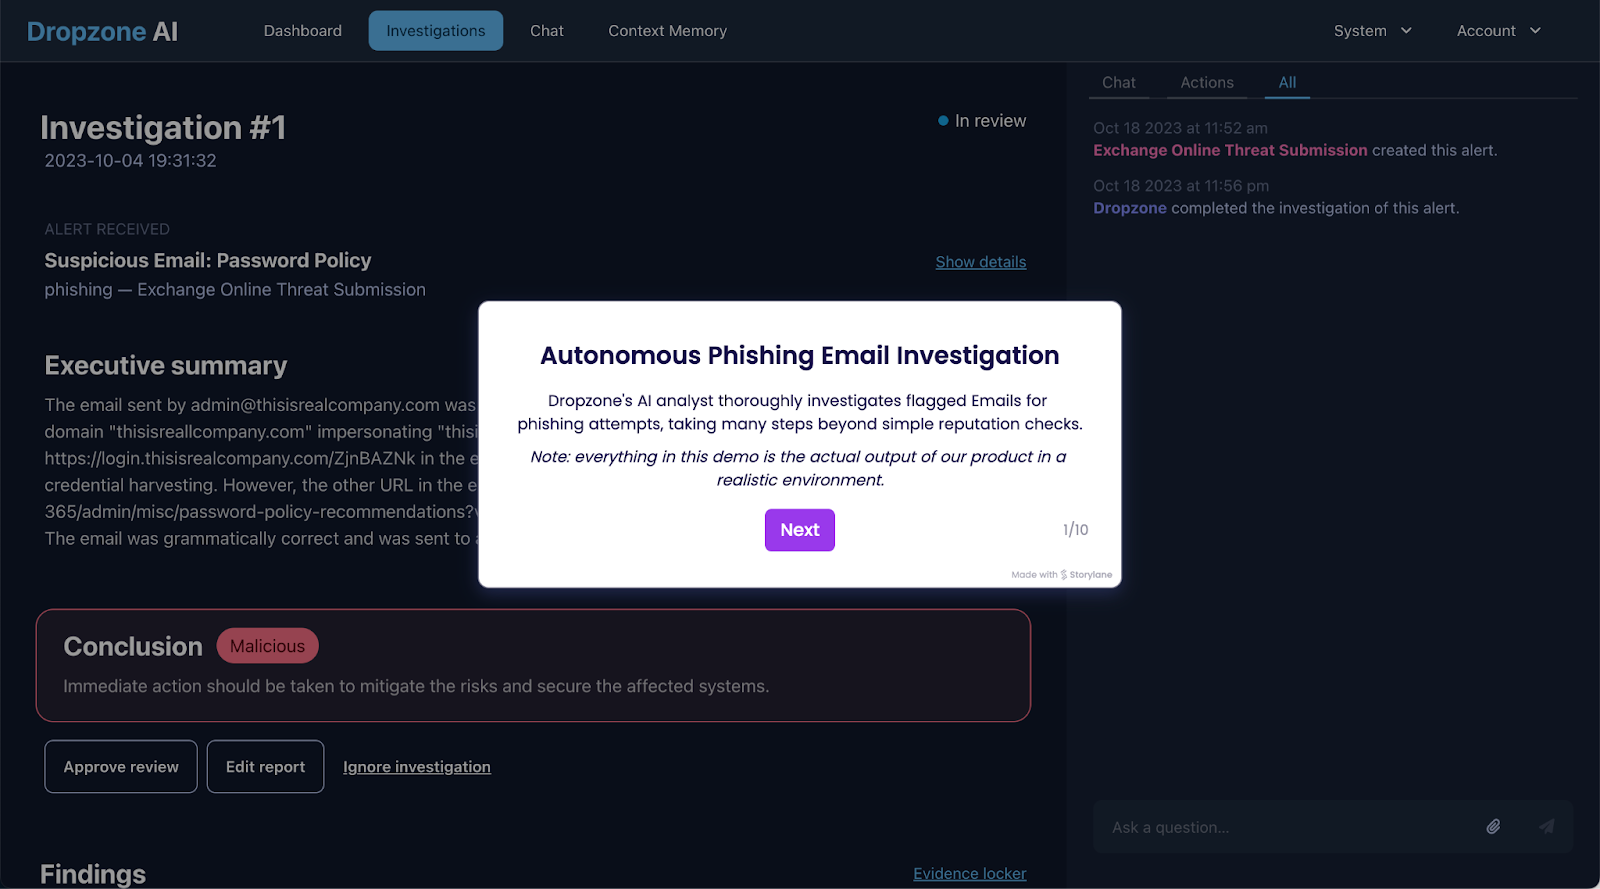Open the Investigations nav item
This screenshot has width=1600, height=889.
pos(436,31)
